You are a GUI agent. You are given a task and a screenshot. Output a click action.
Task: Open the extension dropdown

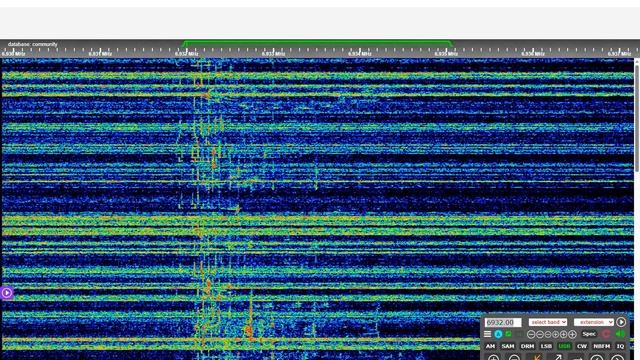pos(593,322)
